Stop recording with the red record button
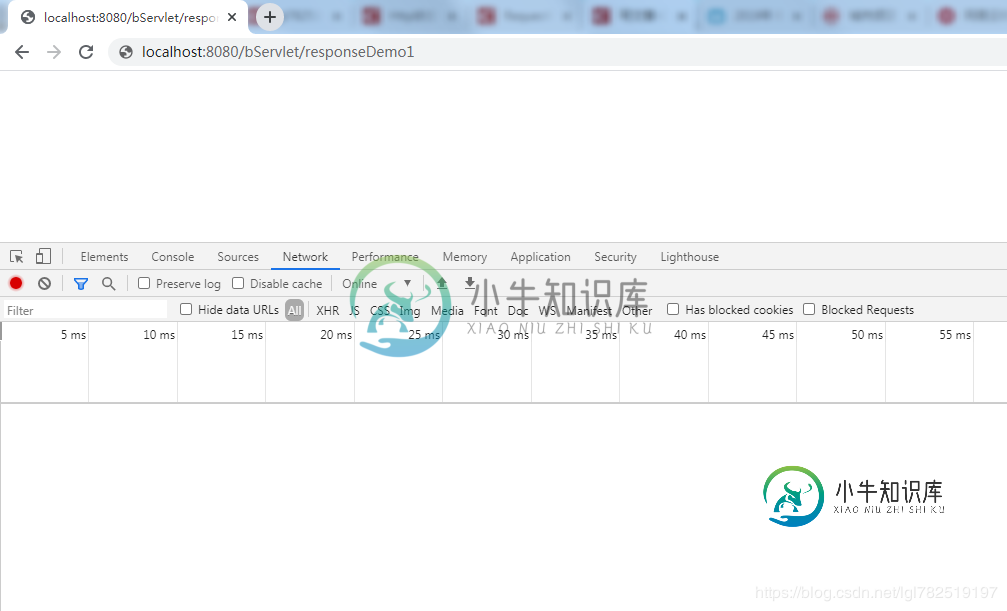Viewport: 1007px width, 611px height. 16,283
